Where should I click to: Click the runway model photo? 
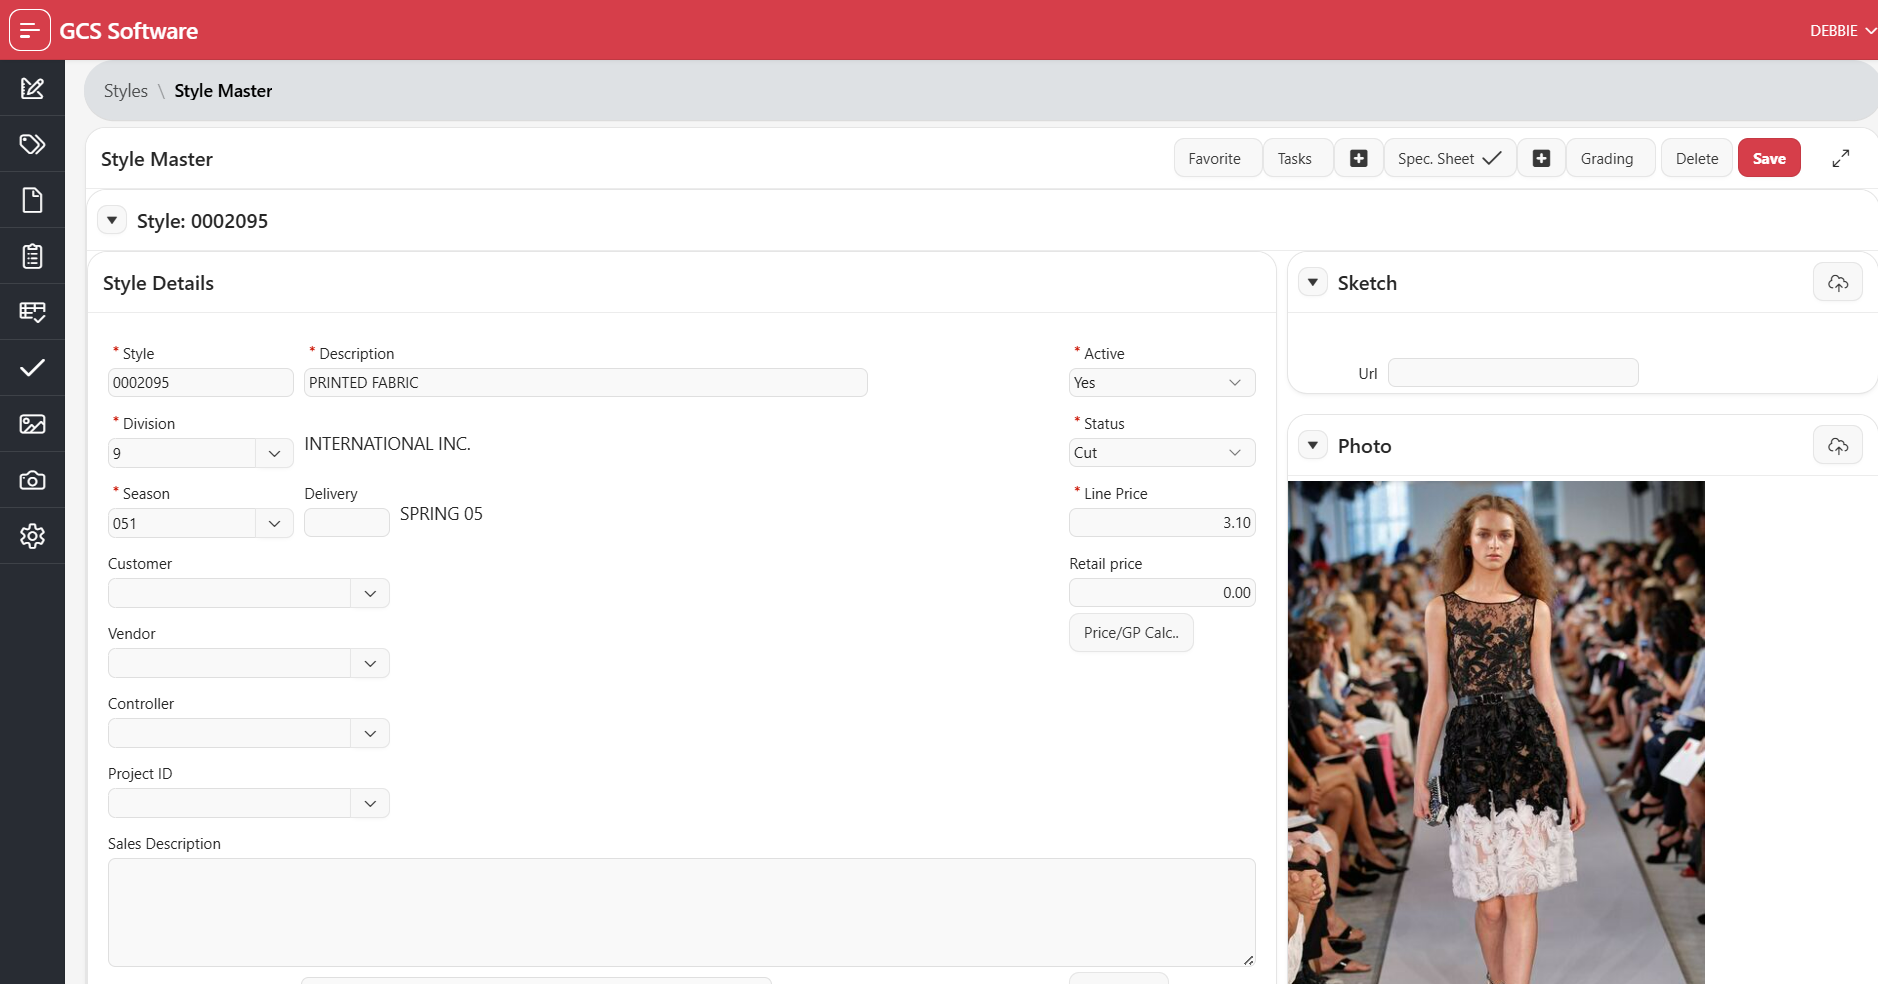1496,732
